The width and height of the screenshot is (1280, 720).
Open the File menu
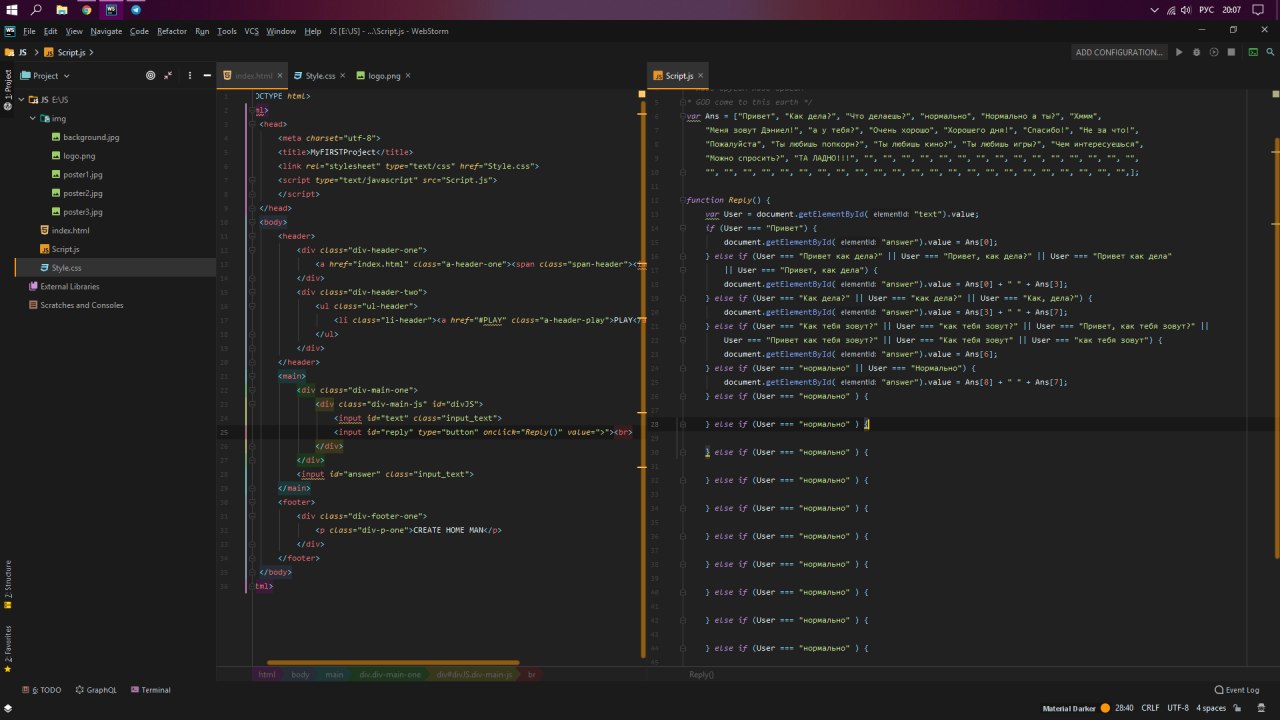(x=29, y=31)
